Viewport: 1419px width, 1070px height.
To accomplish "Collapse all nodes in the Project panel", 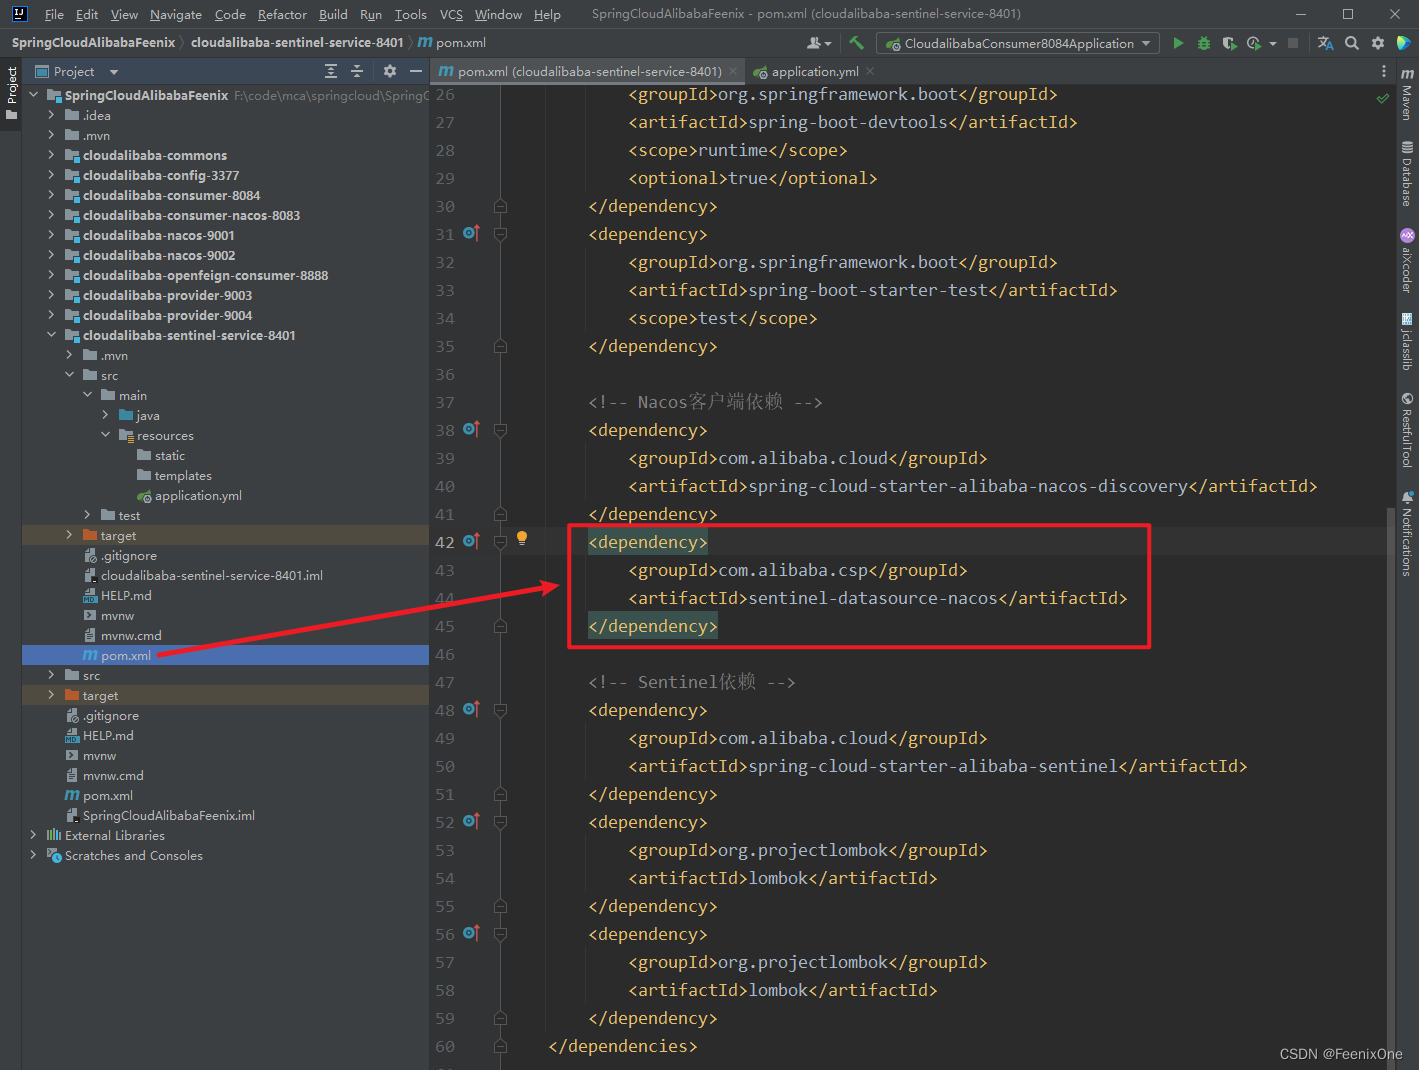I will (357, 71).
